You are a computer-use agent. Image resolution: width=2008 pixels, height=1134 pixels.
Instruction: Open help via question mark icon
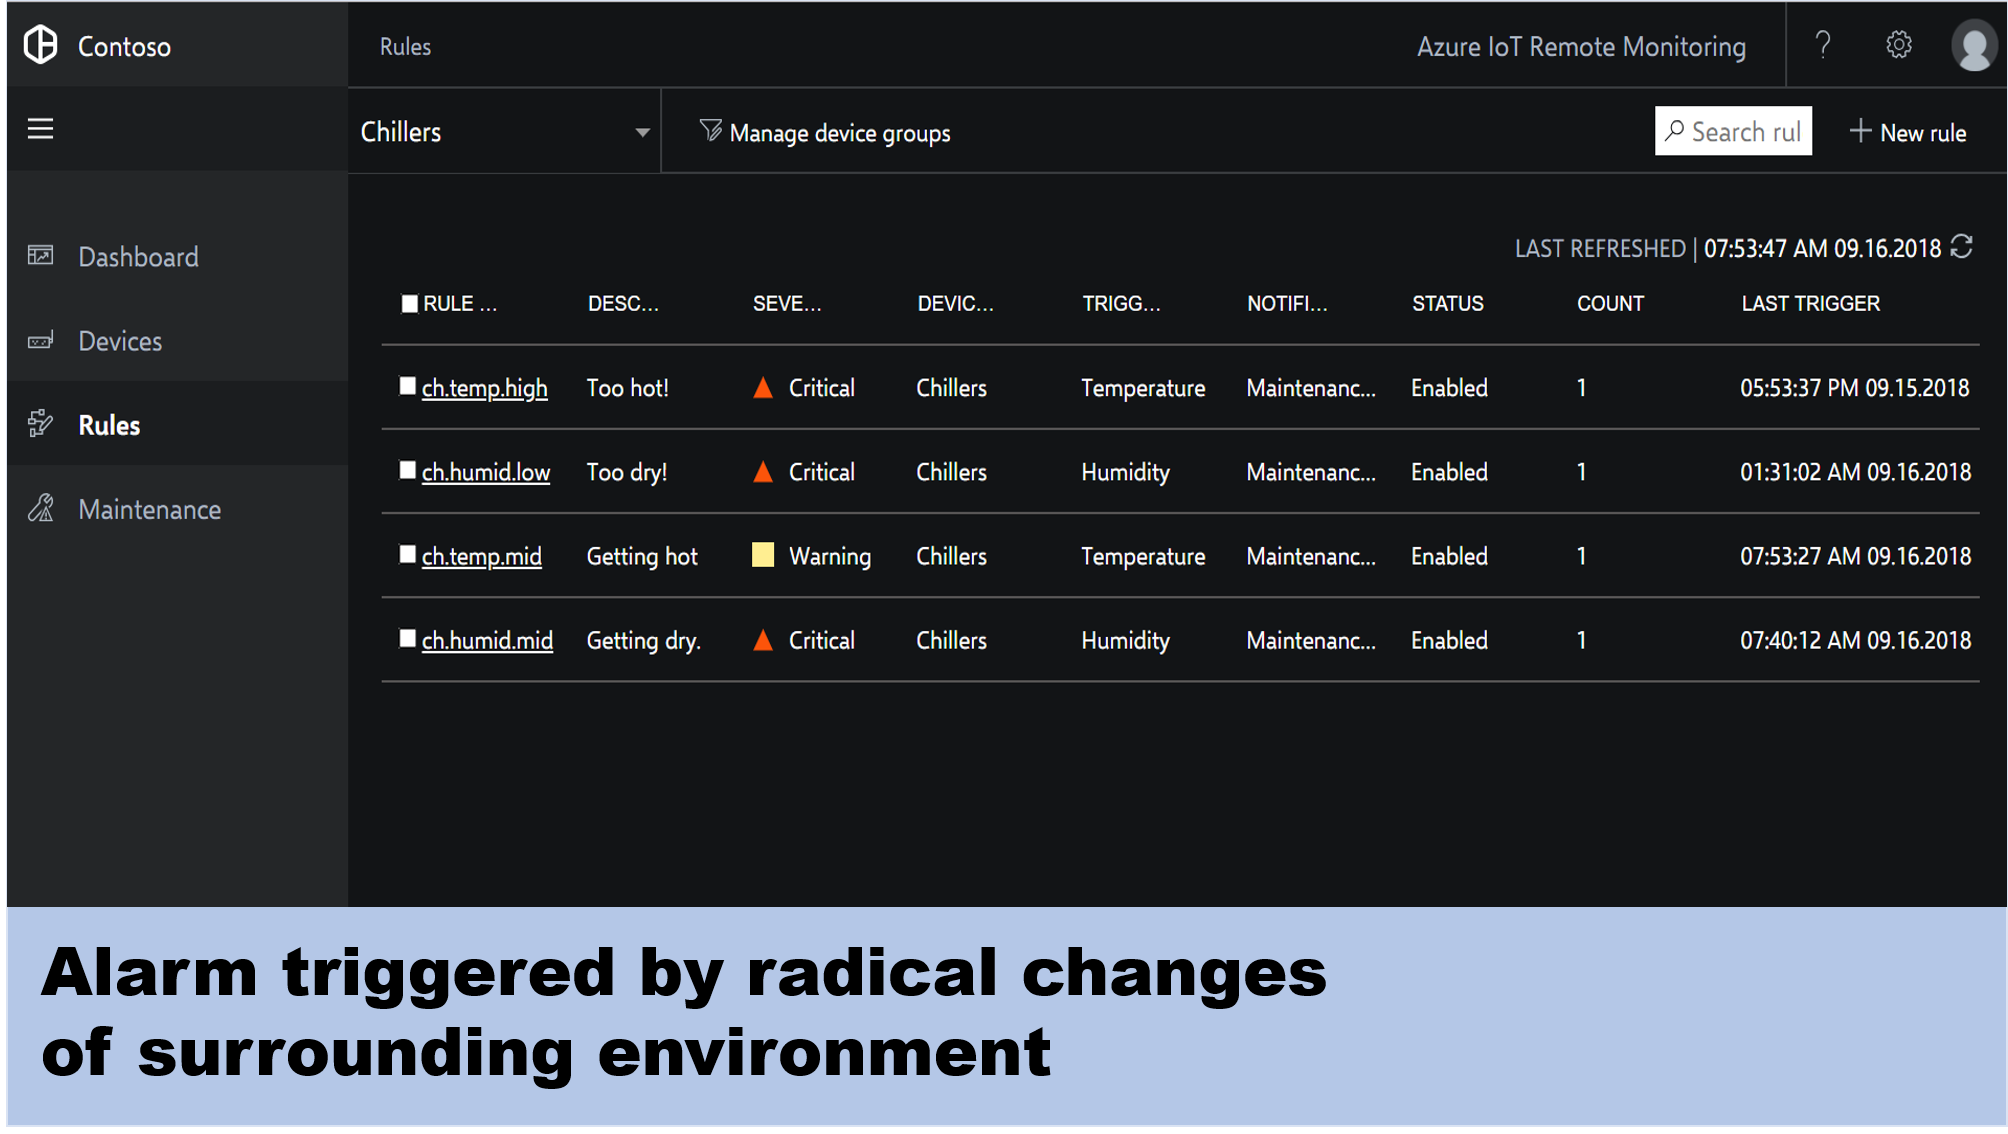coord(1823,45)
